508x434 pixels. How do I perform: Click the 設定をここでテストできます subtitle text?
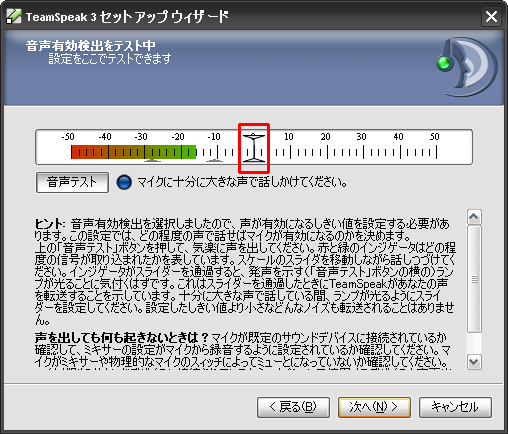pos(110,59)
